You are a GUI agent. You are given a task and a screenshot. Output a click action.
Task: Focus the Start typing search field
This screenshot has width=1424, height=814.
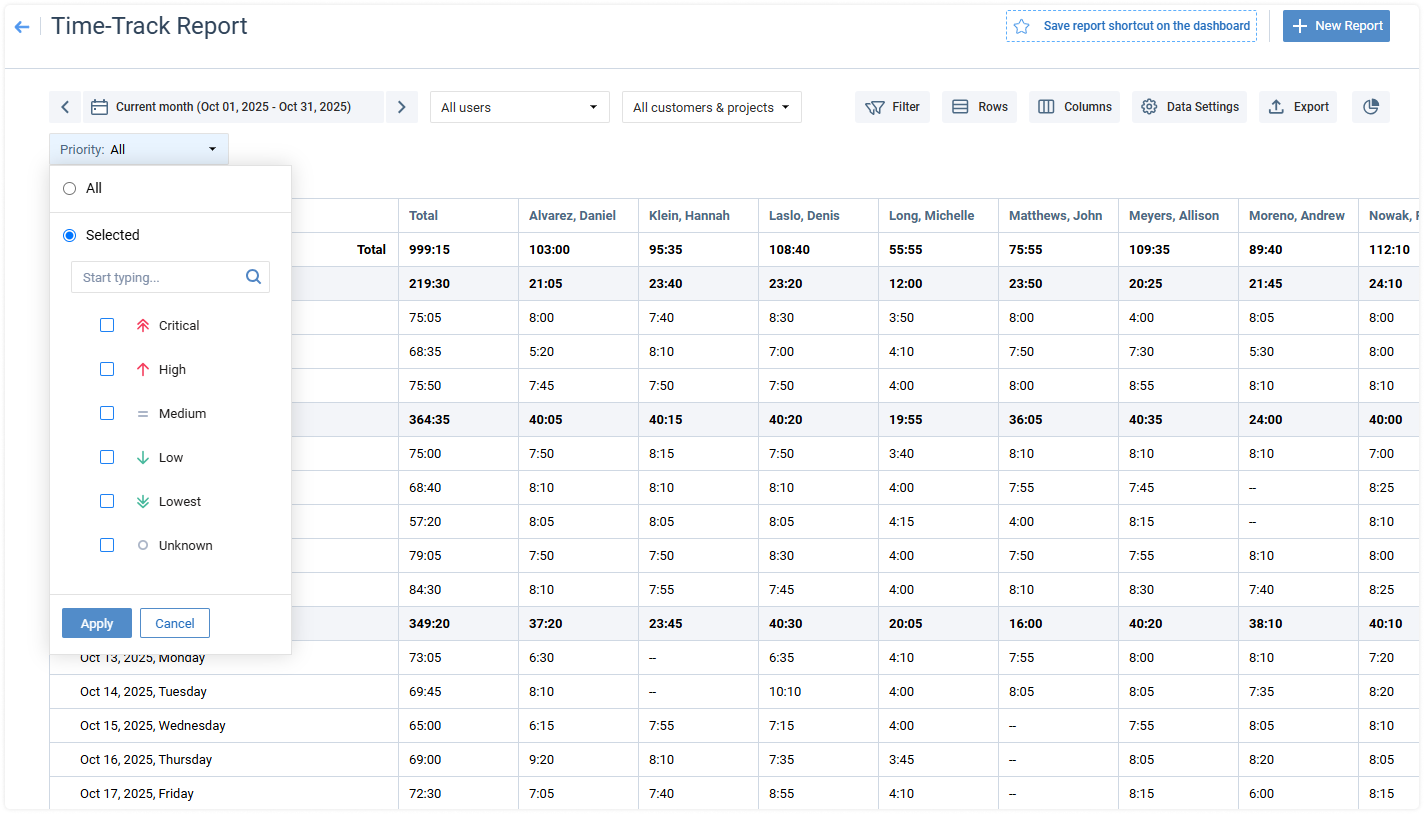(x=158, y=277)
